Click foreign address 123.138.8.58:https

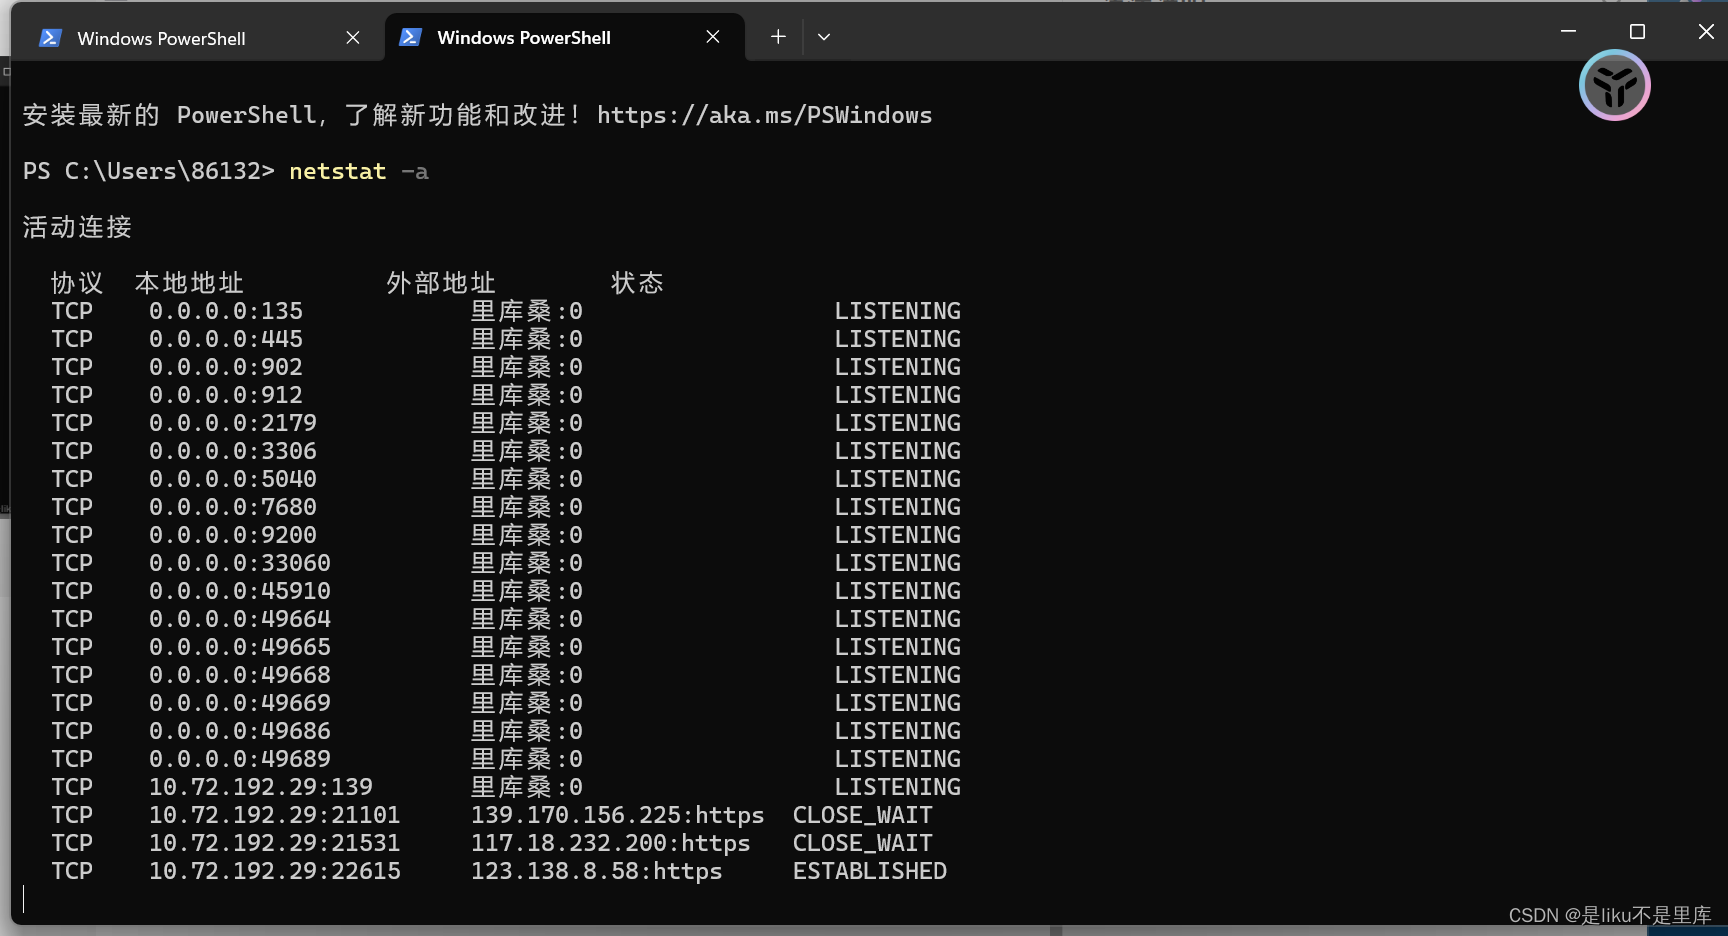pyautogui.click(x=597, y=872)
